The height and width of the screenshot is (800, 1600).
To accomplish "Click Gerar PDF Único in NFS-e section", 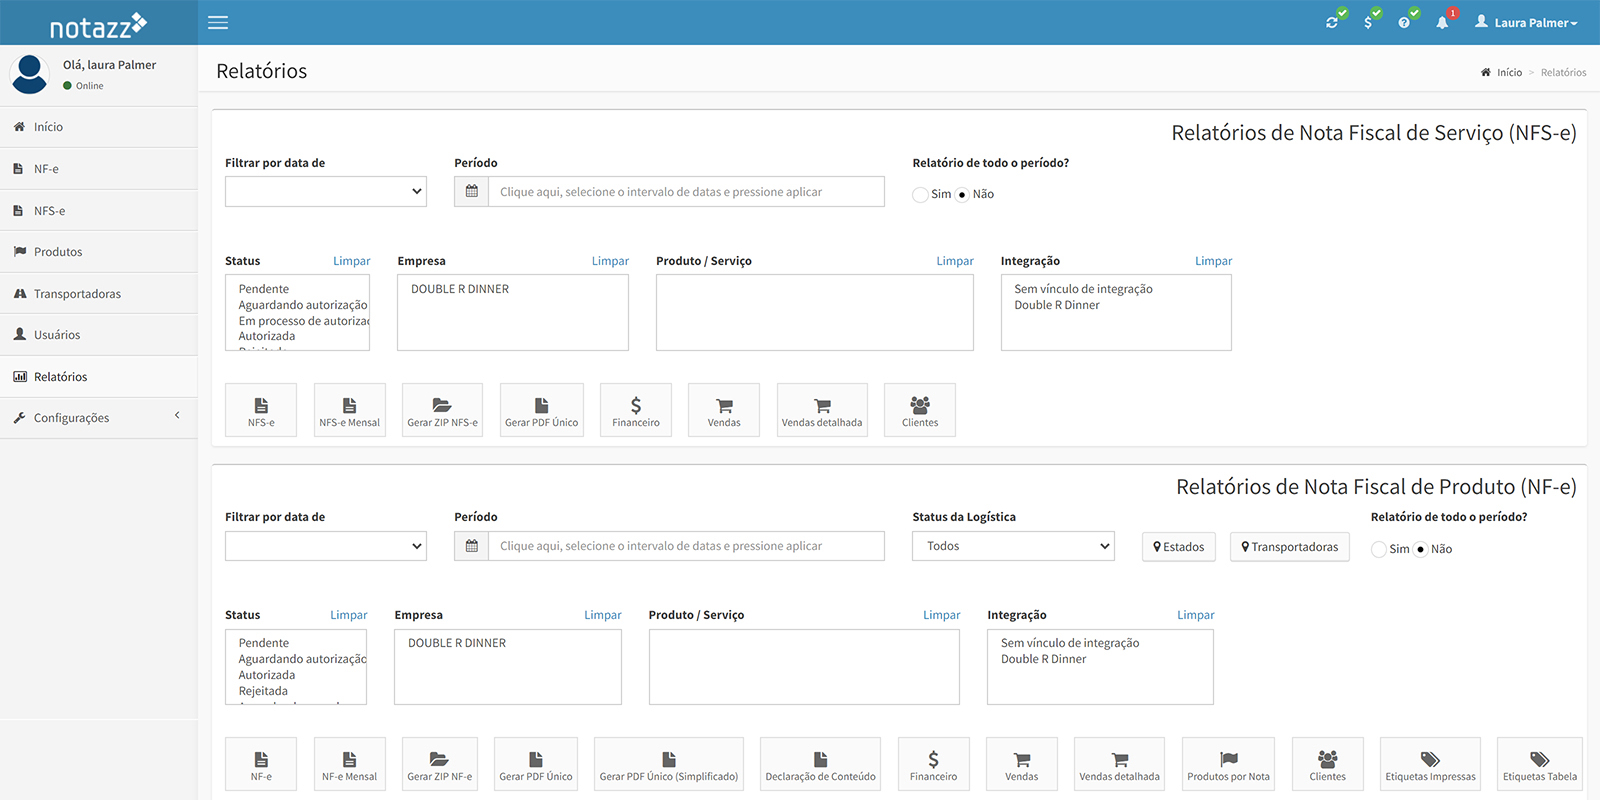I will [542, 410].
